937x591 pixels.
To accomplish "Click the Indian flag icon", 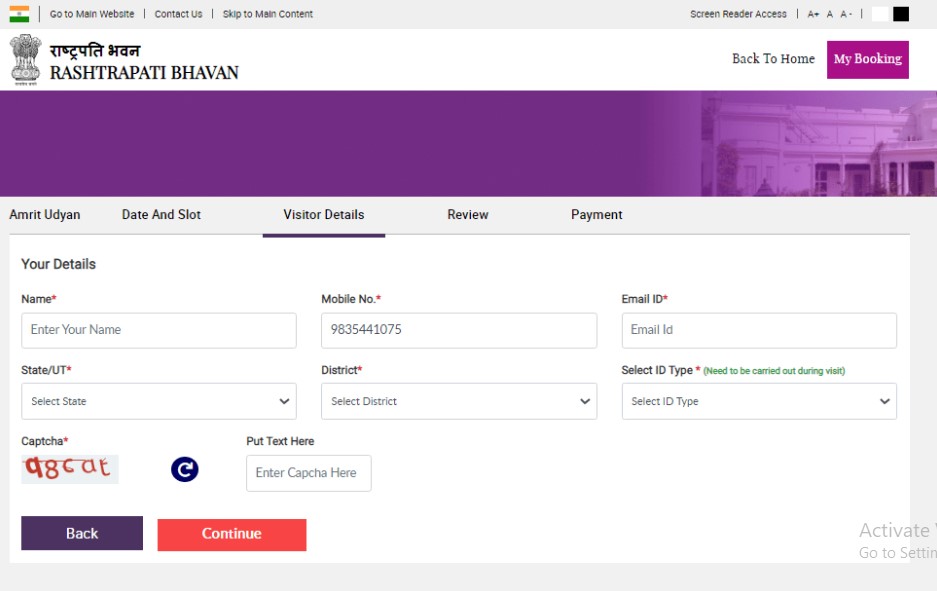I will 19,14.
